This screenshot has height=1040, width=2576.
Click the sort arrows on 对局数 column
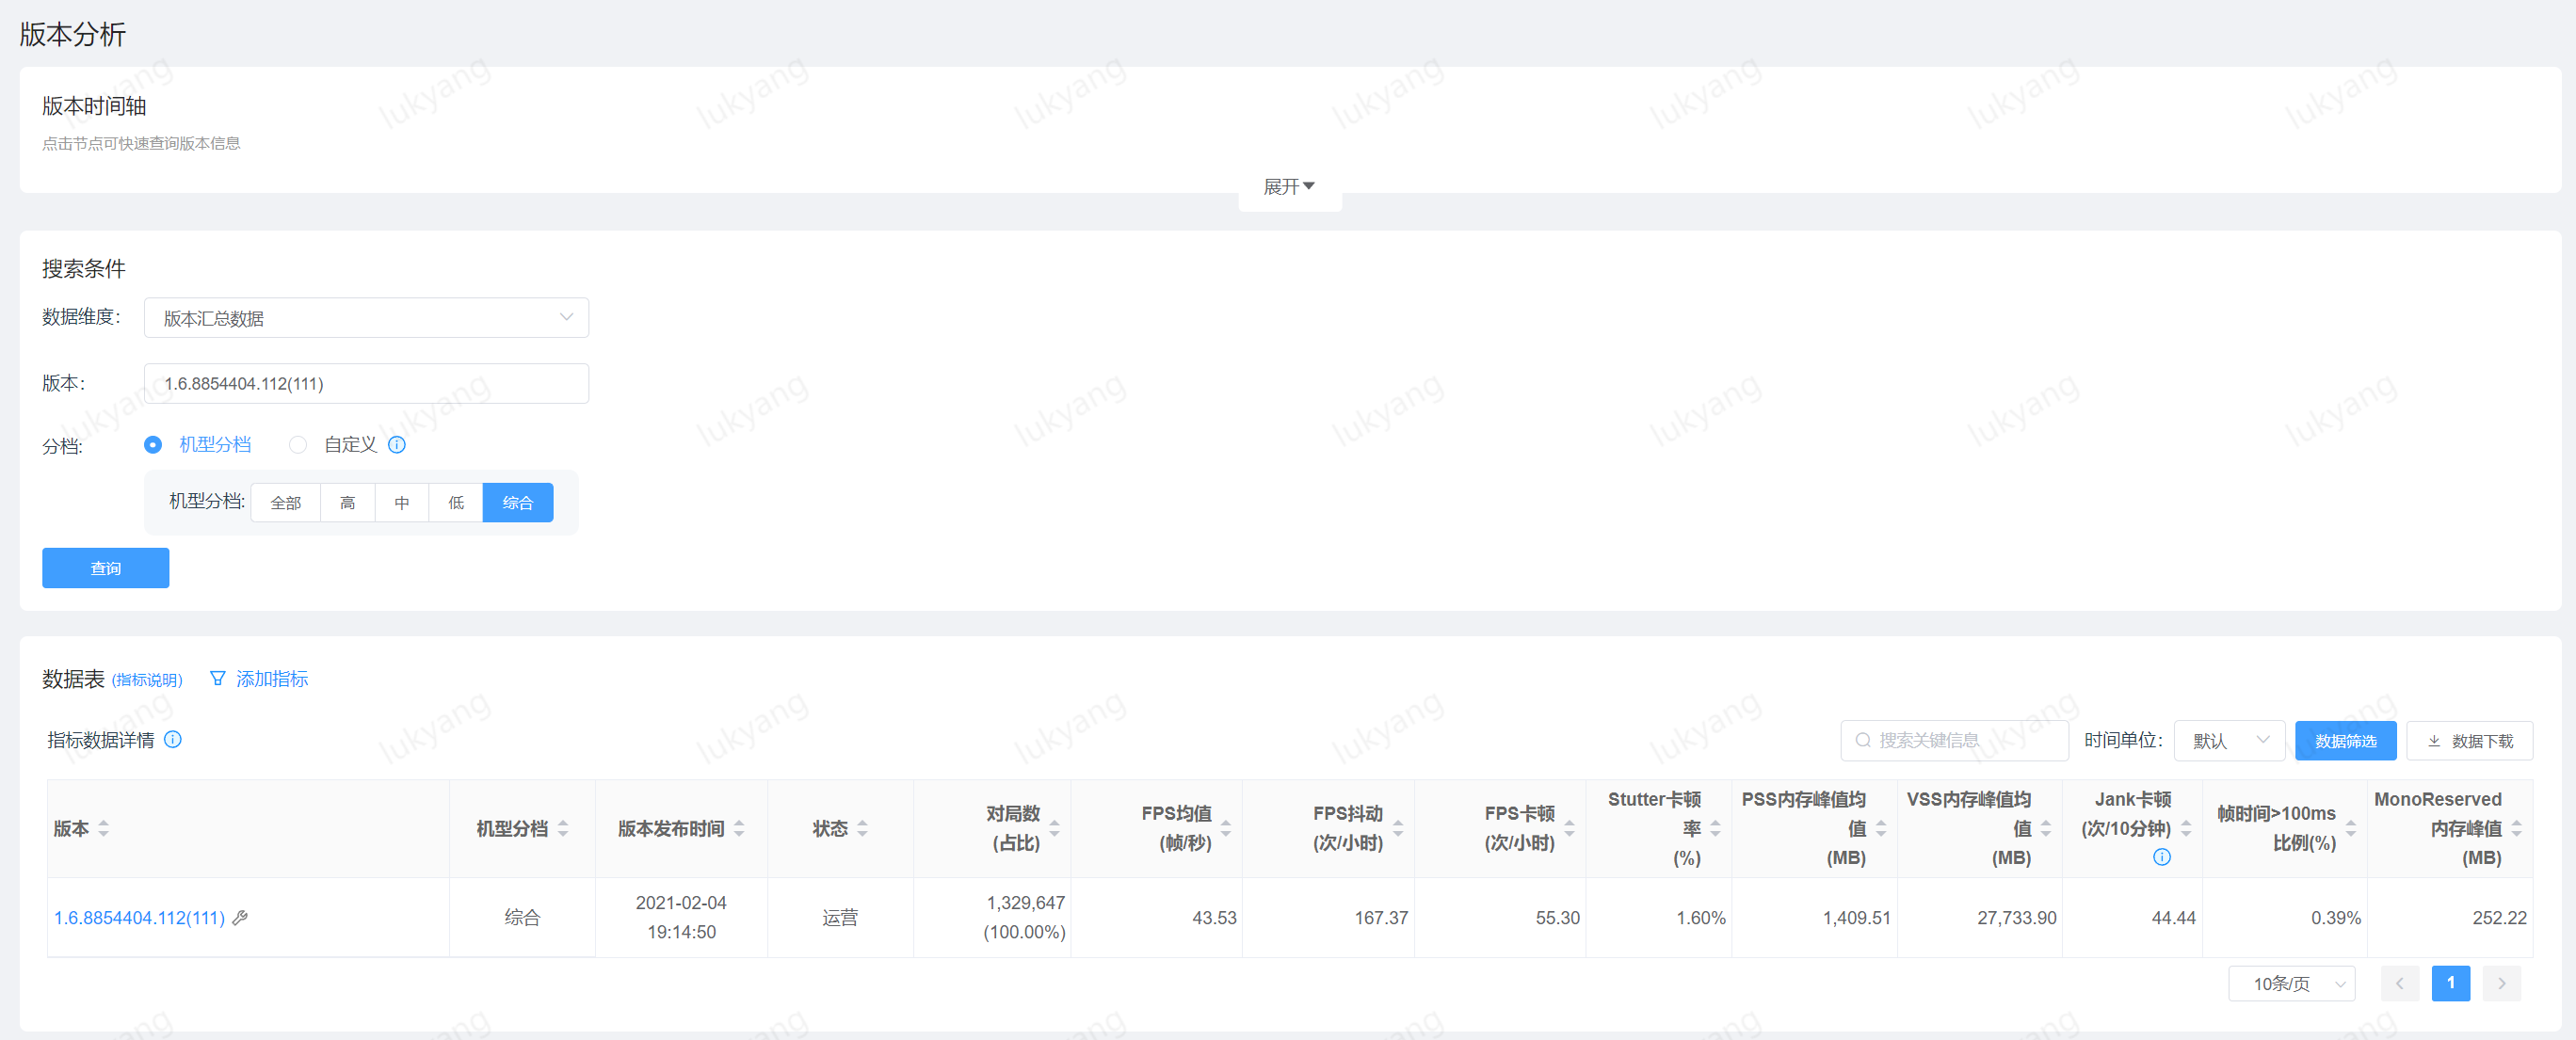pos(1055,828)
